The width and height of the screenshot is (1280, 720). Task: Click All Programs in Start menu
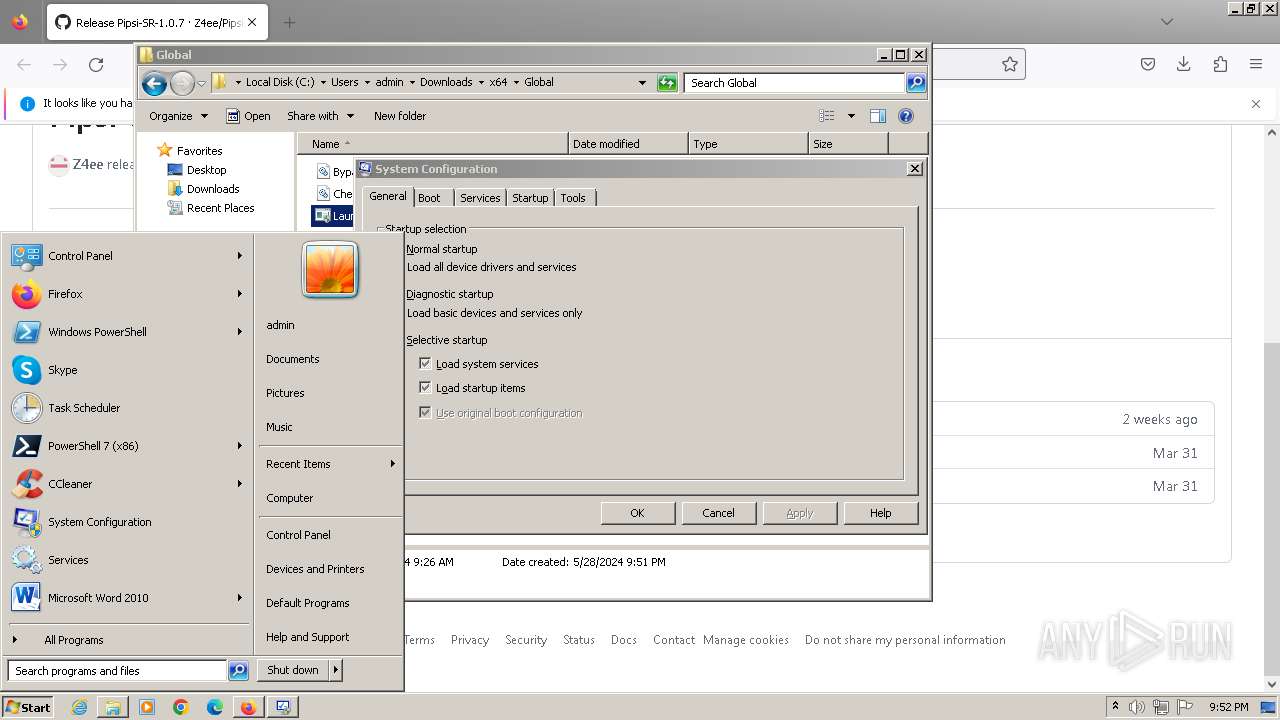73,640
